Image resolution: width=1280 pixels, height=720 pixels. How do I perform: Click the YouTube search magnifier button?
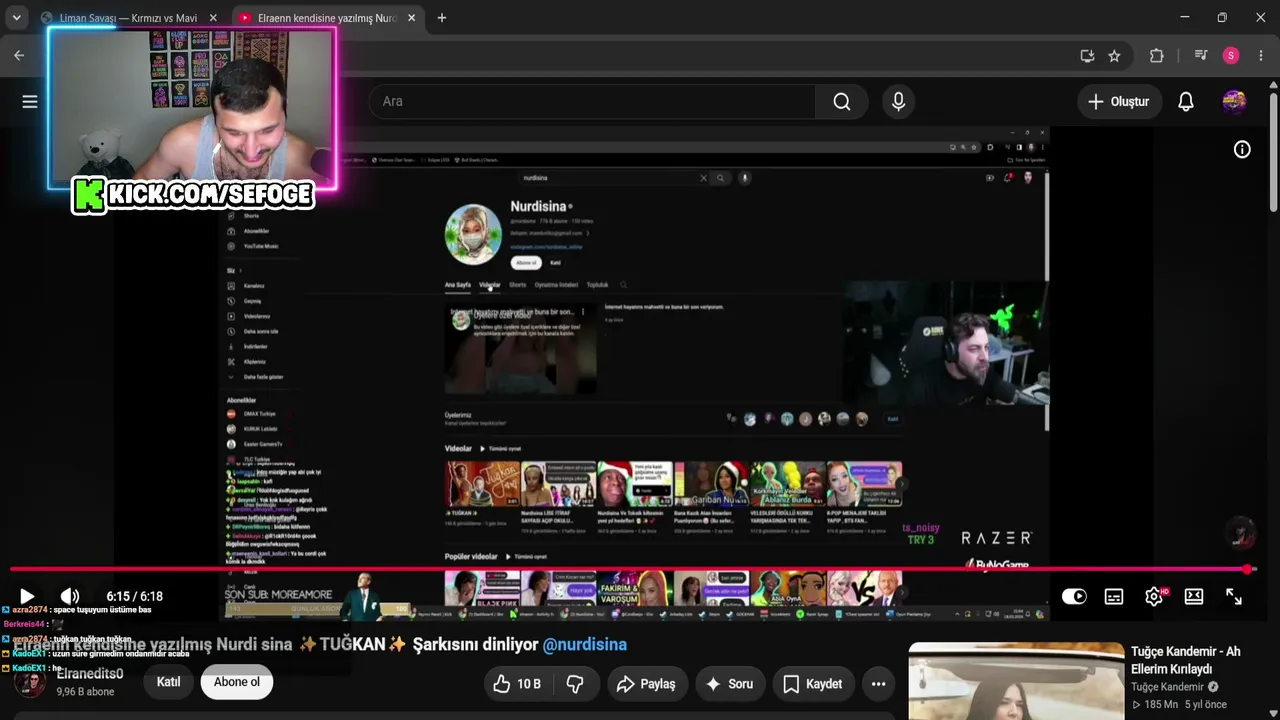click(842, 101)
